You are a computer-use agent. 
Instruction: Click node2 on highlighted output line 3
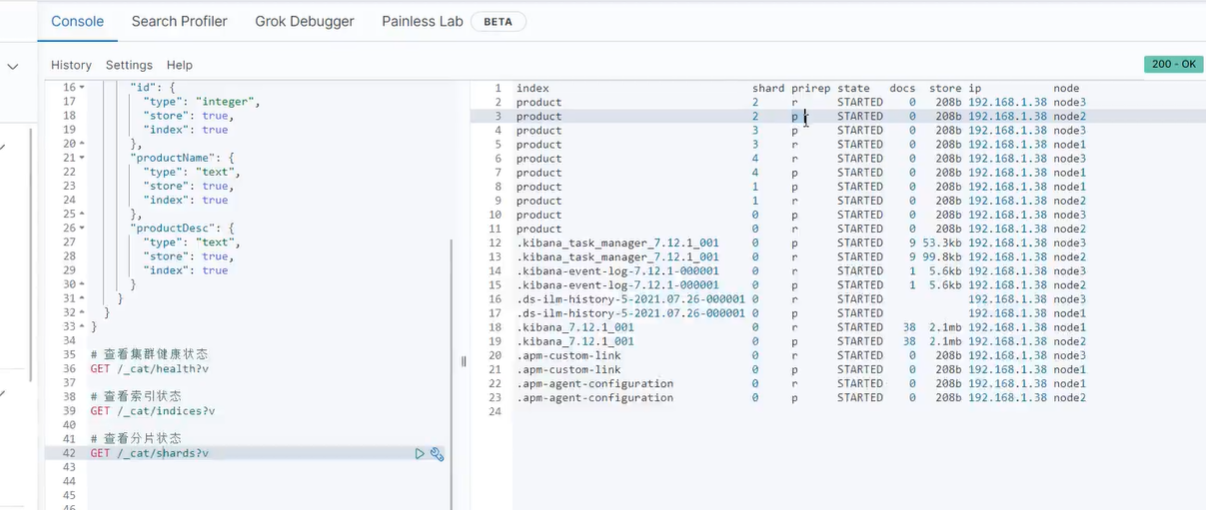pos(1069,116)
